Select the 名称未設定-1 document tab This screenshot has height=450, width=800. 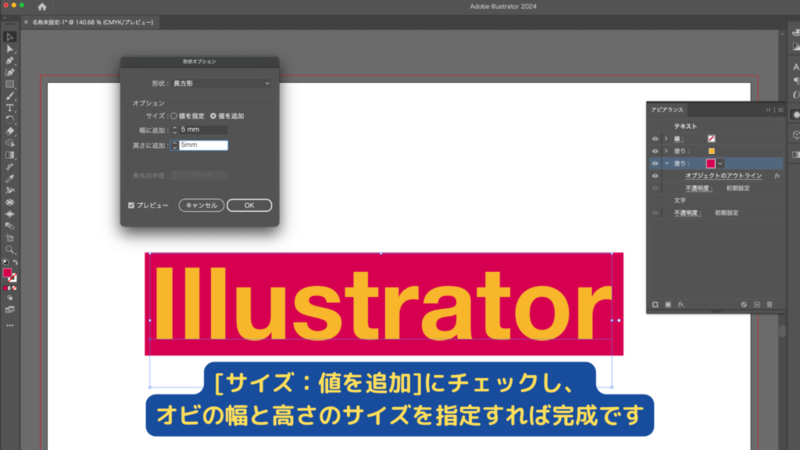(x=93, y=22)
